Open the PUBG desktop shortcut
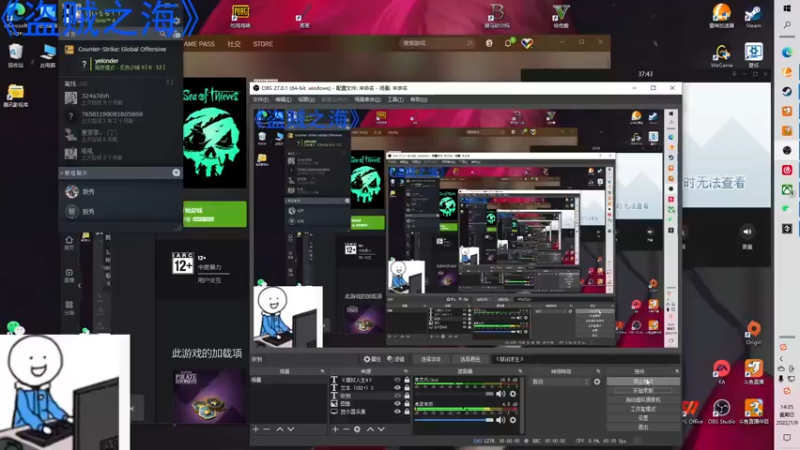 (240, 16)
